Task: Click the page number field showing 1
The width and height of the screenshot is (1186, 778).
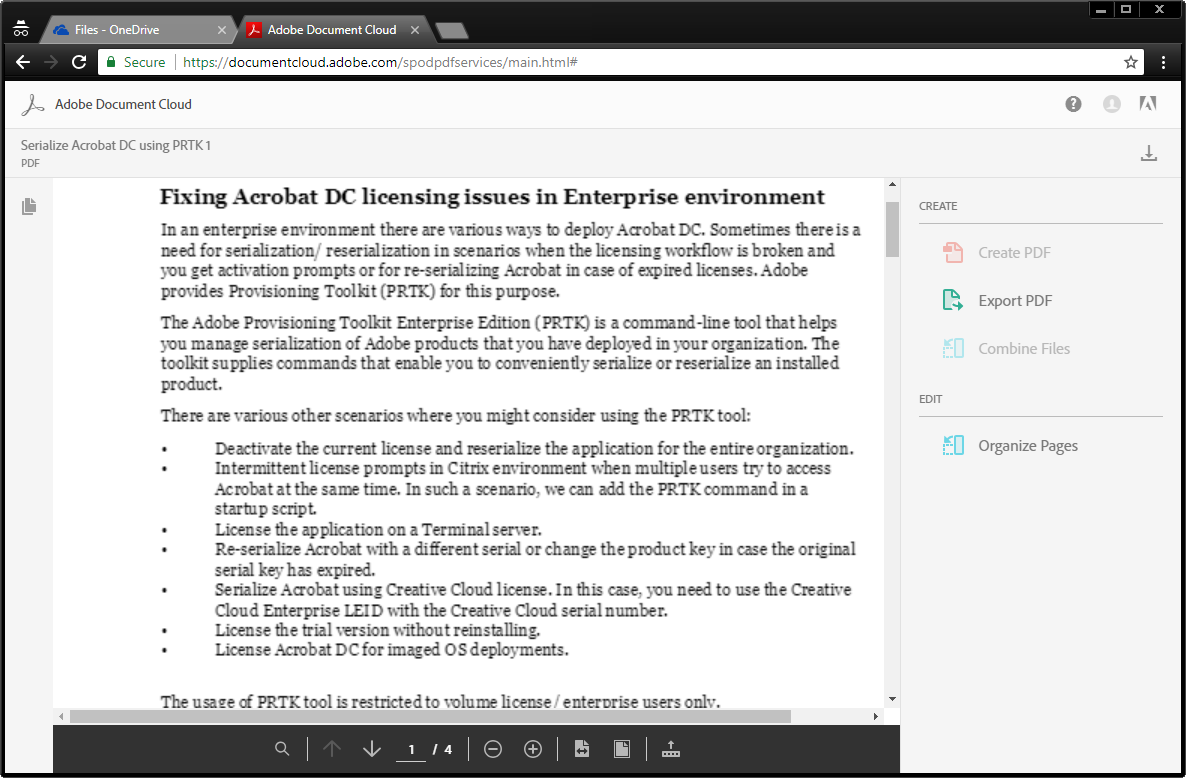Action: point(411,749)
